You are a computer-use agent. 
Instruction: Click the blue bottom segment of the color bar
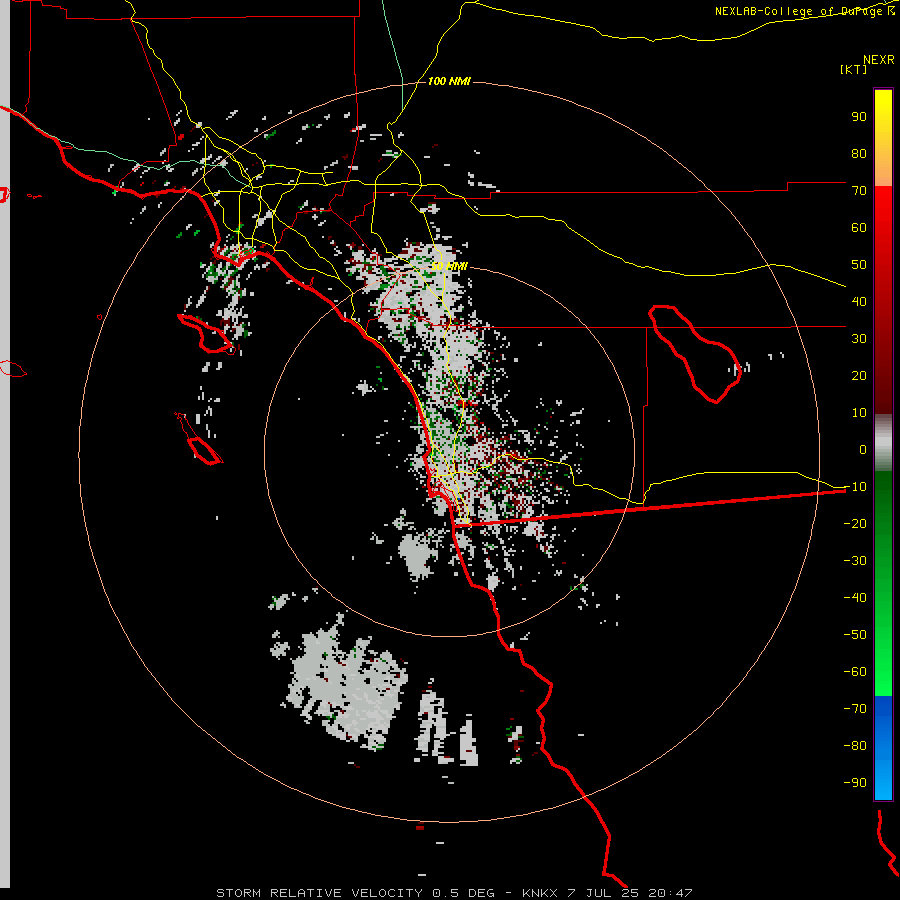click(x=883, y=748)
